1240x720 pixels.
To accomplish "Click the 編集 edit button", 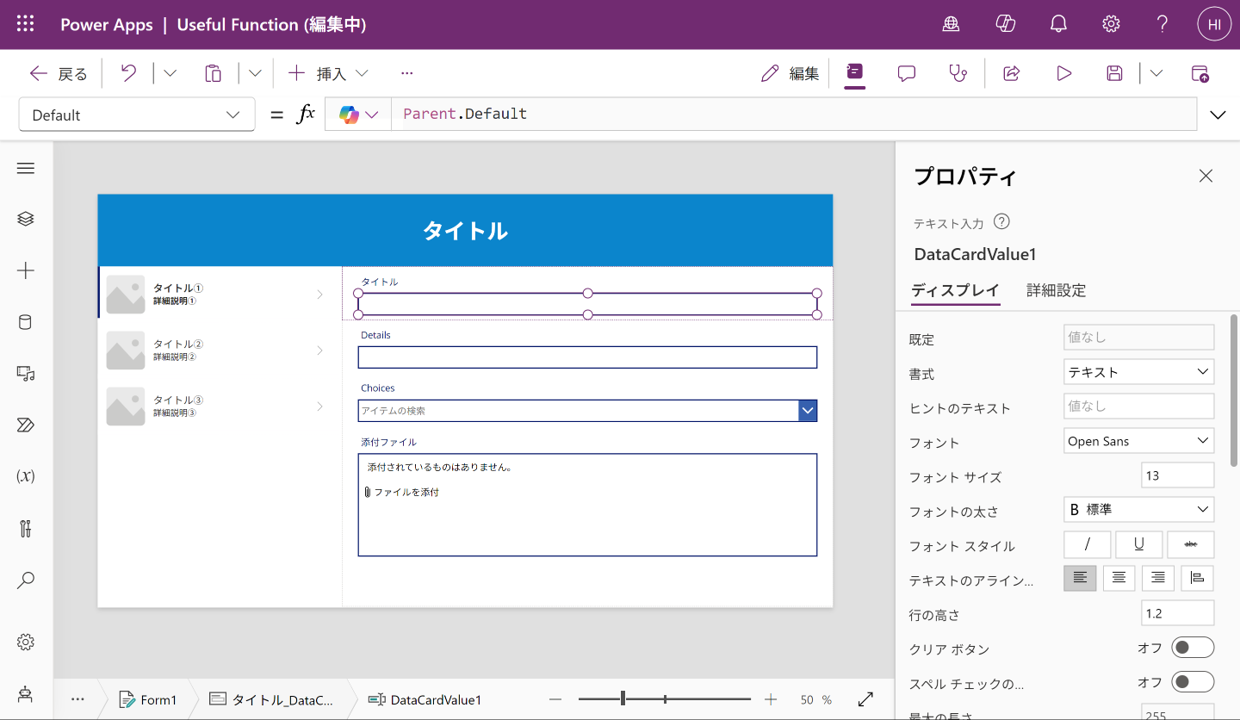I will click(x=790, y=73).
